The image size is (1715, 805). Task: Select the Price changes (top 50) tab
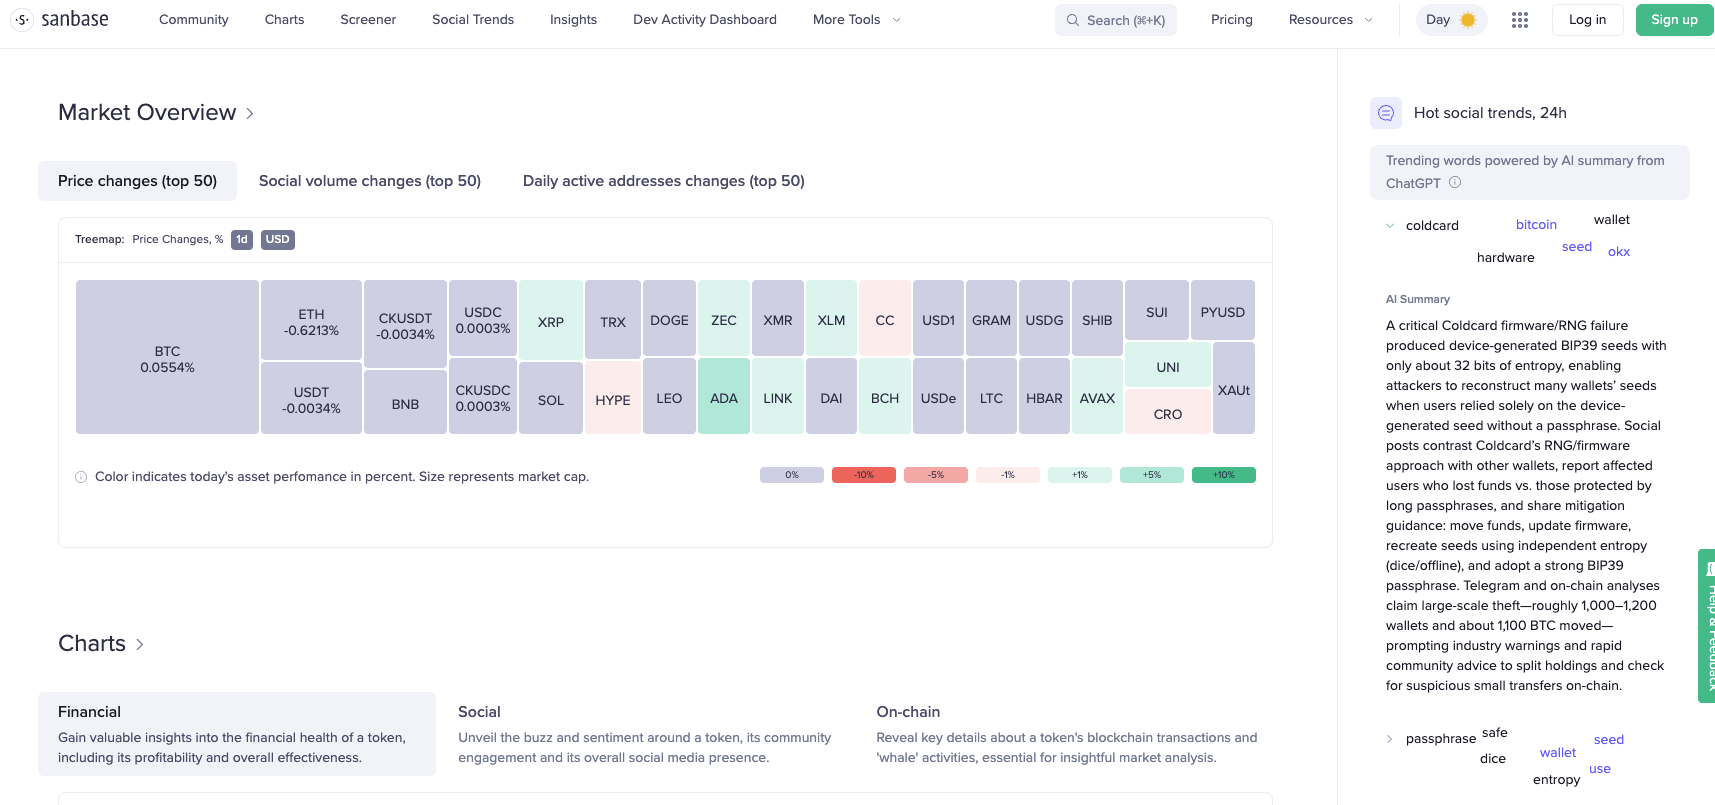[x=138, y=181]
